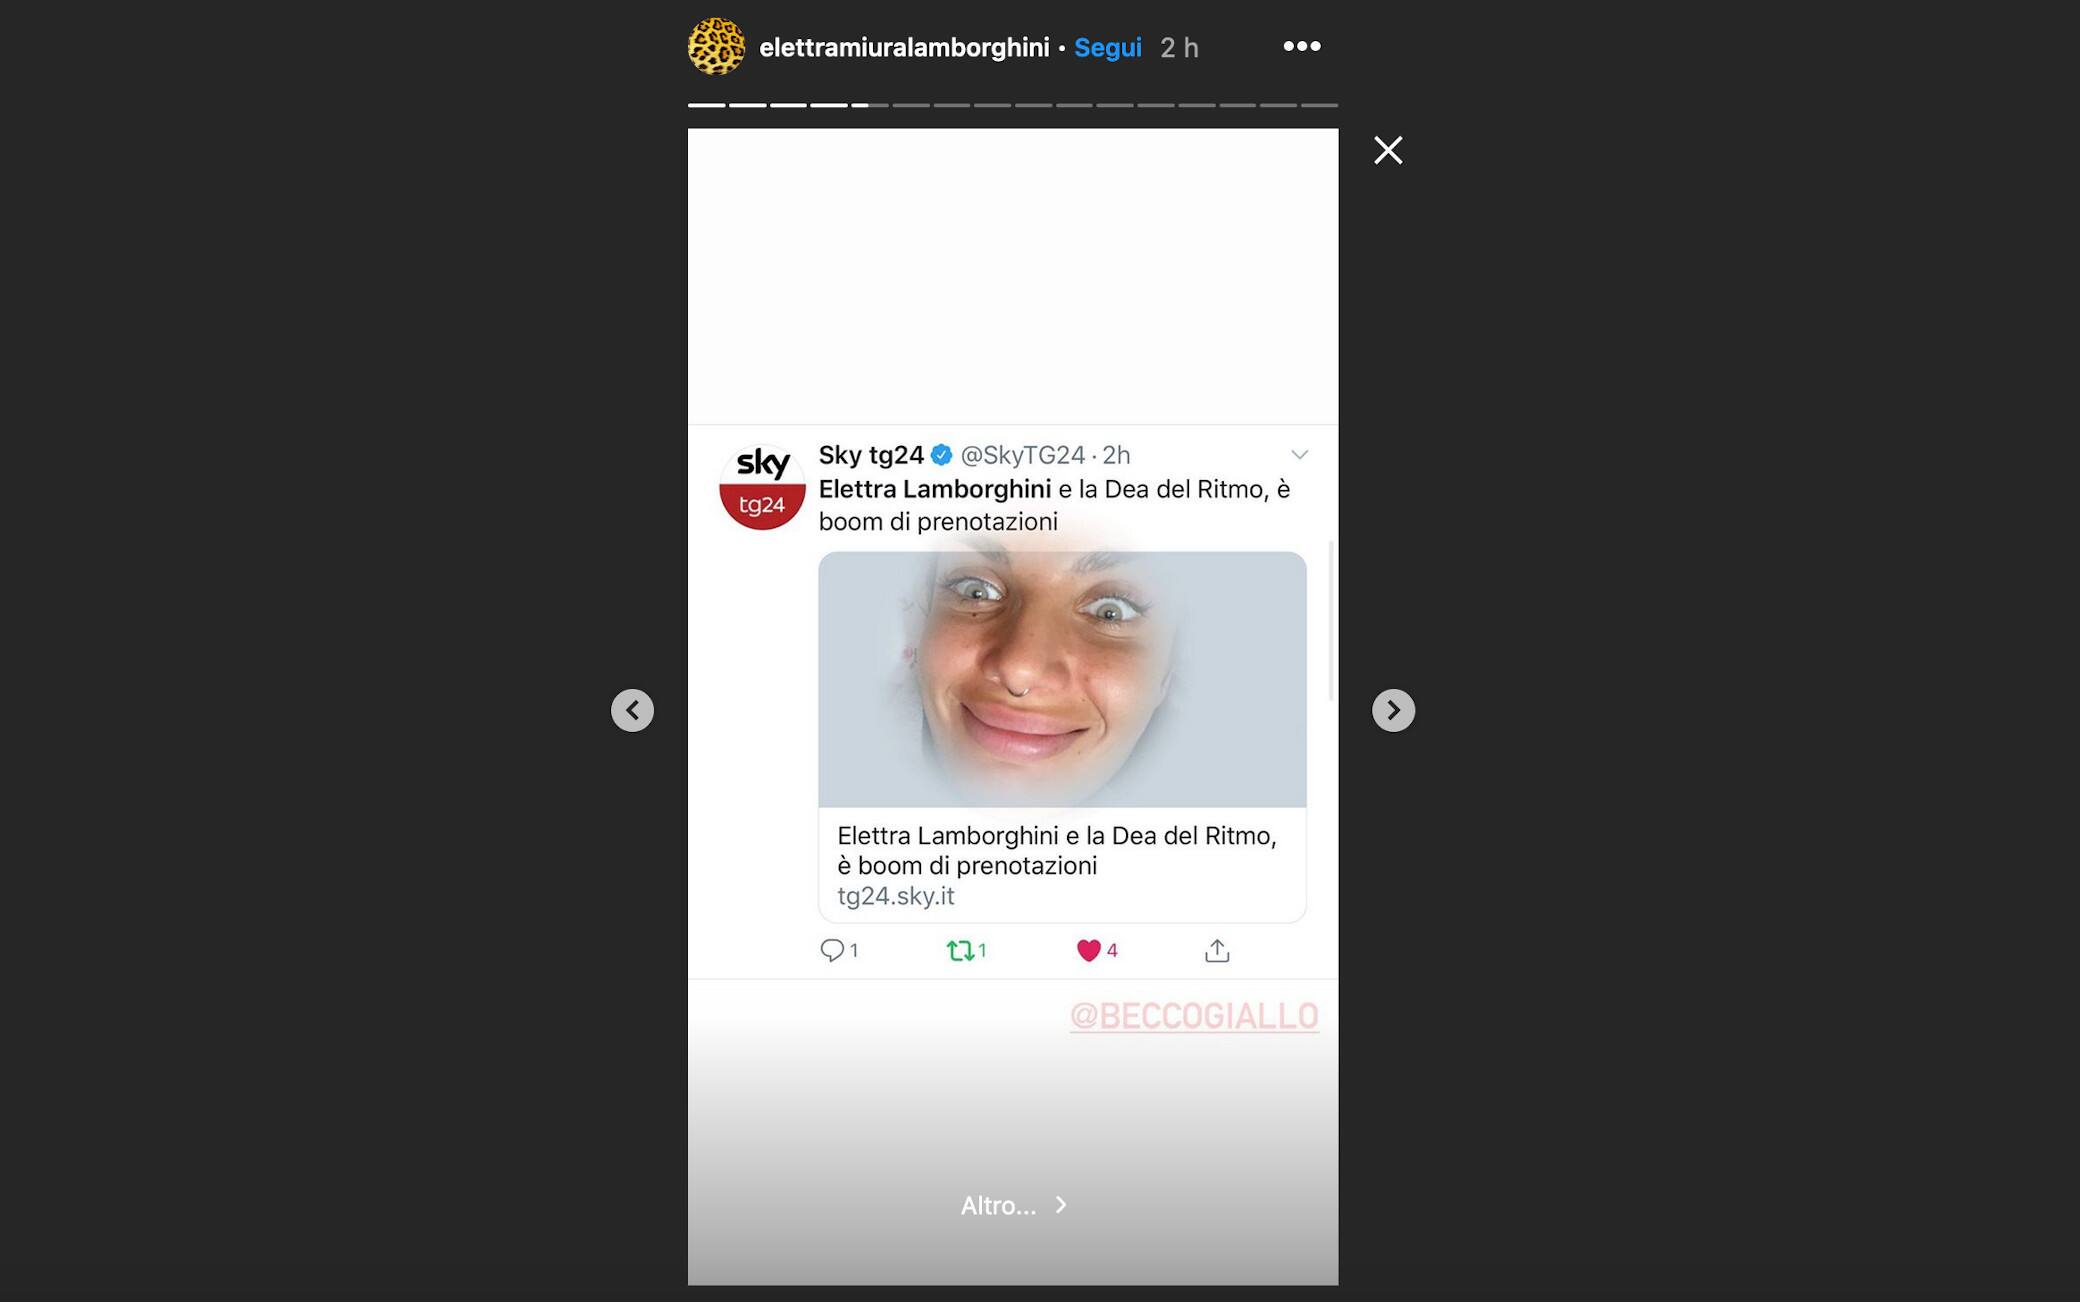The width and height of the screenshot is (2080, 1302).
Task: Click the green retweet icon
Action: pyautogui.click(x=959, y=950)
